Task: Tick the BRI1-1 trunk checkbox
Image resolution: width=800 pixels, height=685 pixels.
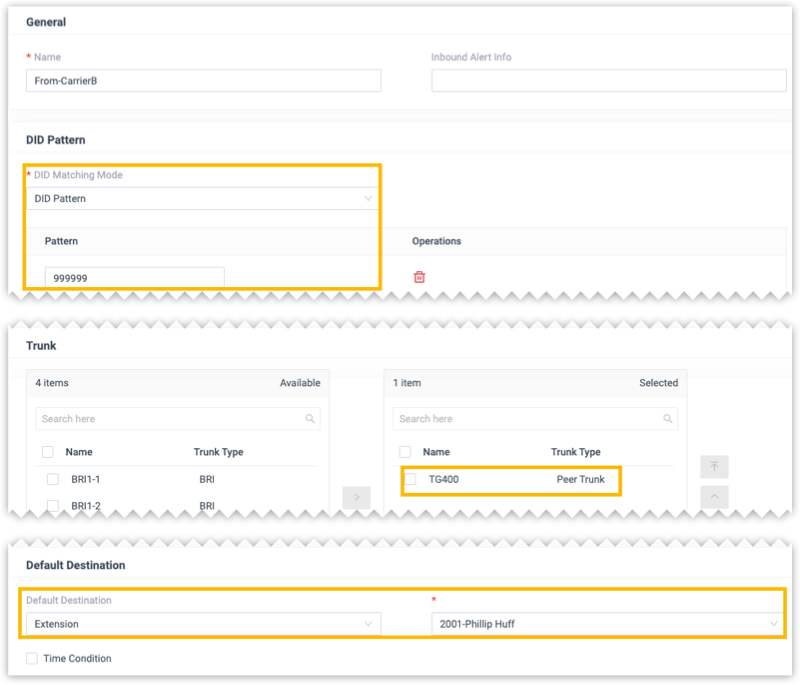Action: coord(53,480)
